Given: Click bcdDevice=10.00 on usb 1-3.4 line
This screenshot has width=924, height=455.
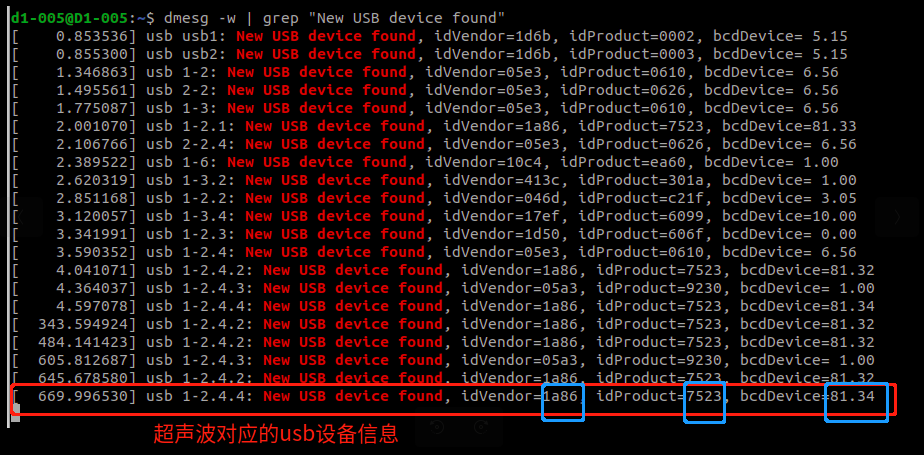Looking at the screenshot, I should (x=790, y=216).
